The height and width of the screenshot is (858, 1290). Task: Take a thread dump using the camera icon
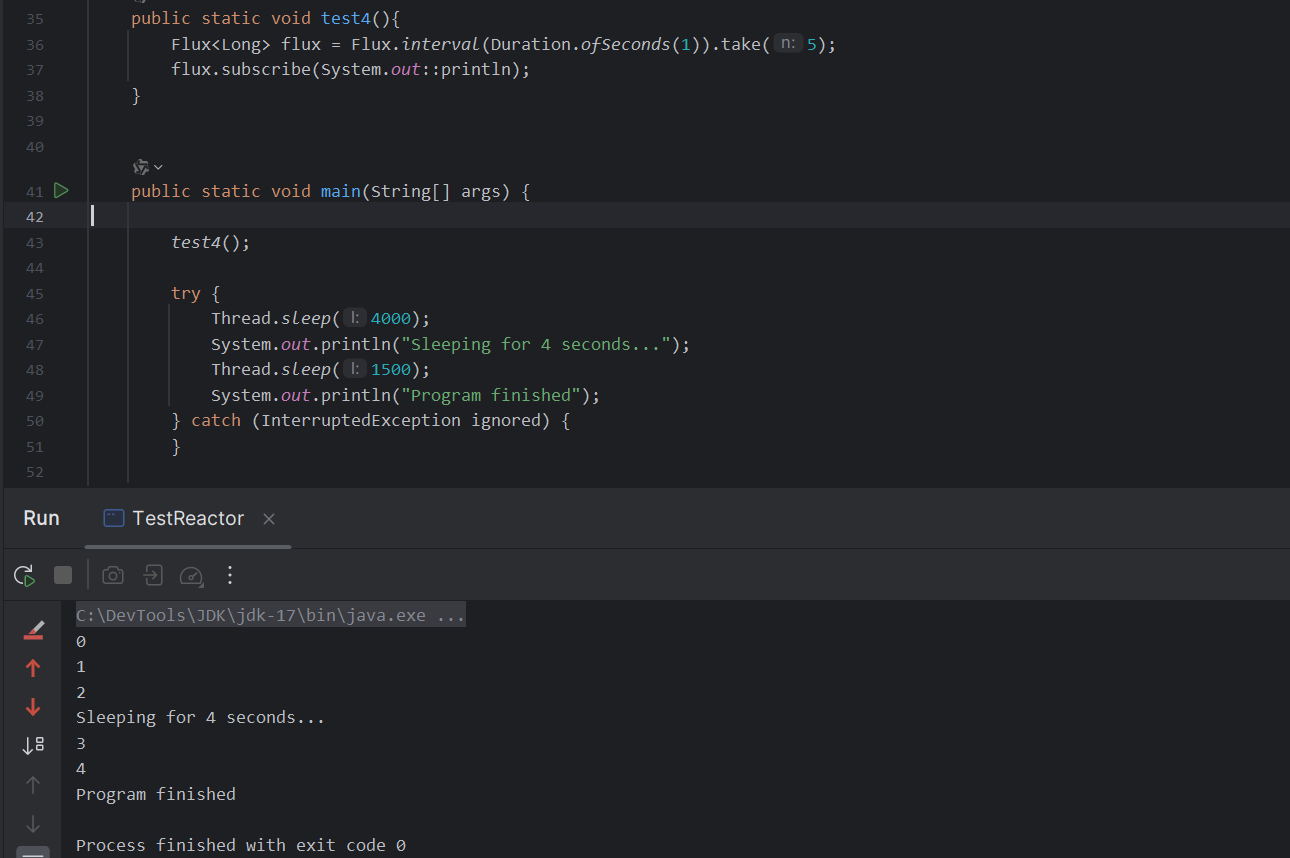114,575
